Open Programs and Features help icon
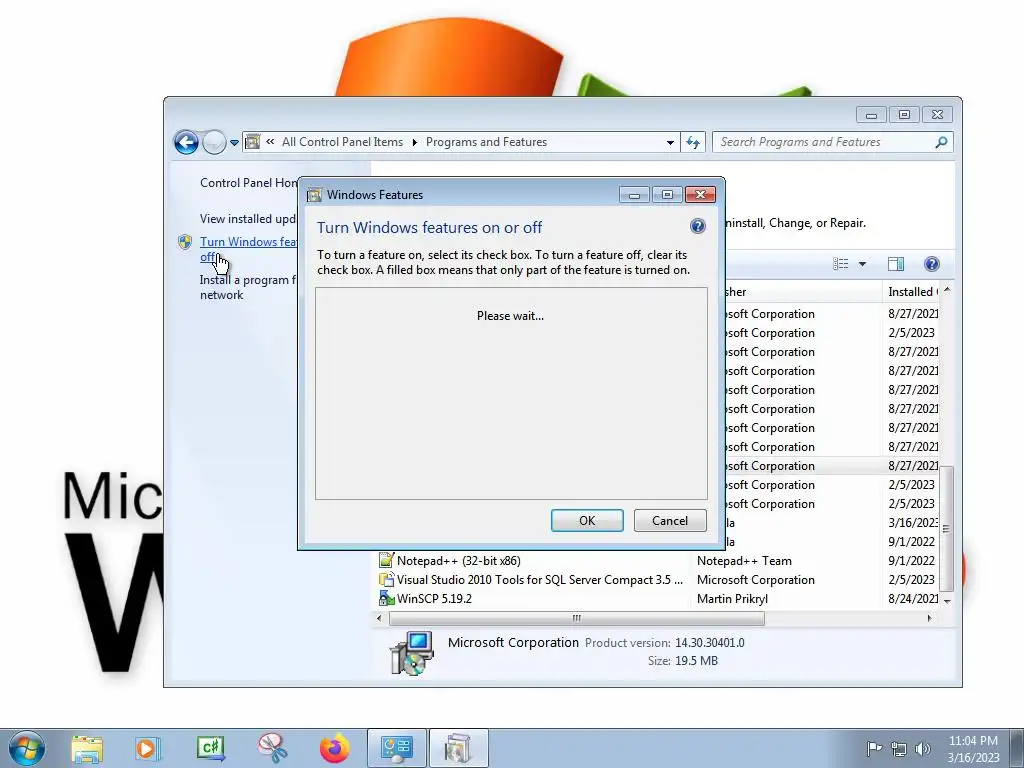Viewport: 1024px width, 768px height. coord(932,264)
